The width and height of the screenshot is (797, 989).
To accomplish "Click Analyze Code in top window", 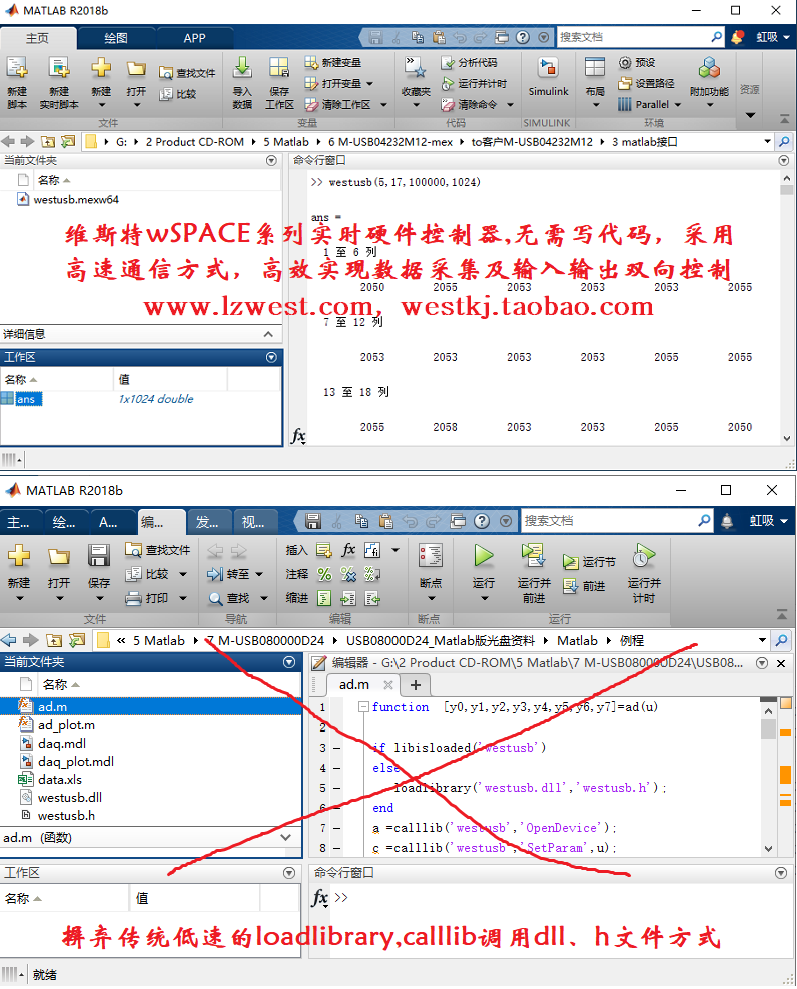I will point(470,62).
